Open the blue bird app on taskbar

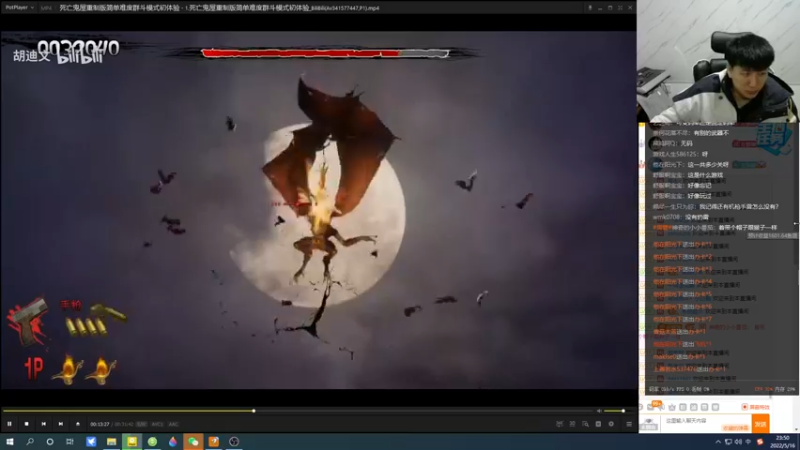click(x=91, y=442)
